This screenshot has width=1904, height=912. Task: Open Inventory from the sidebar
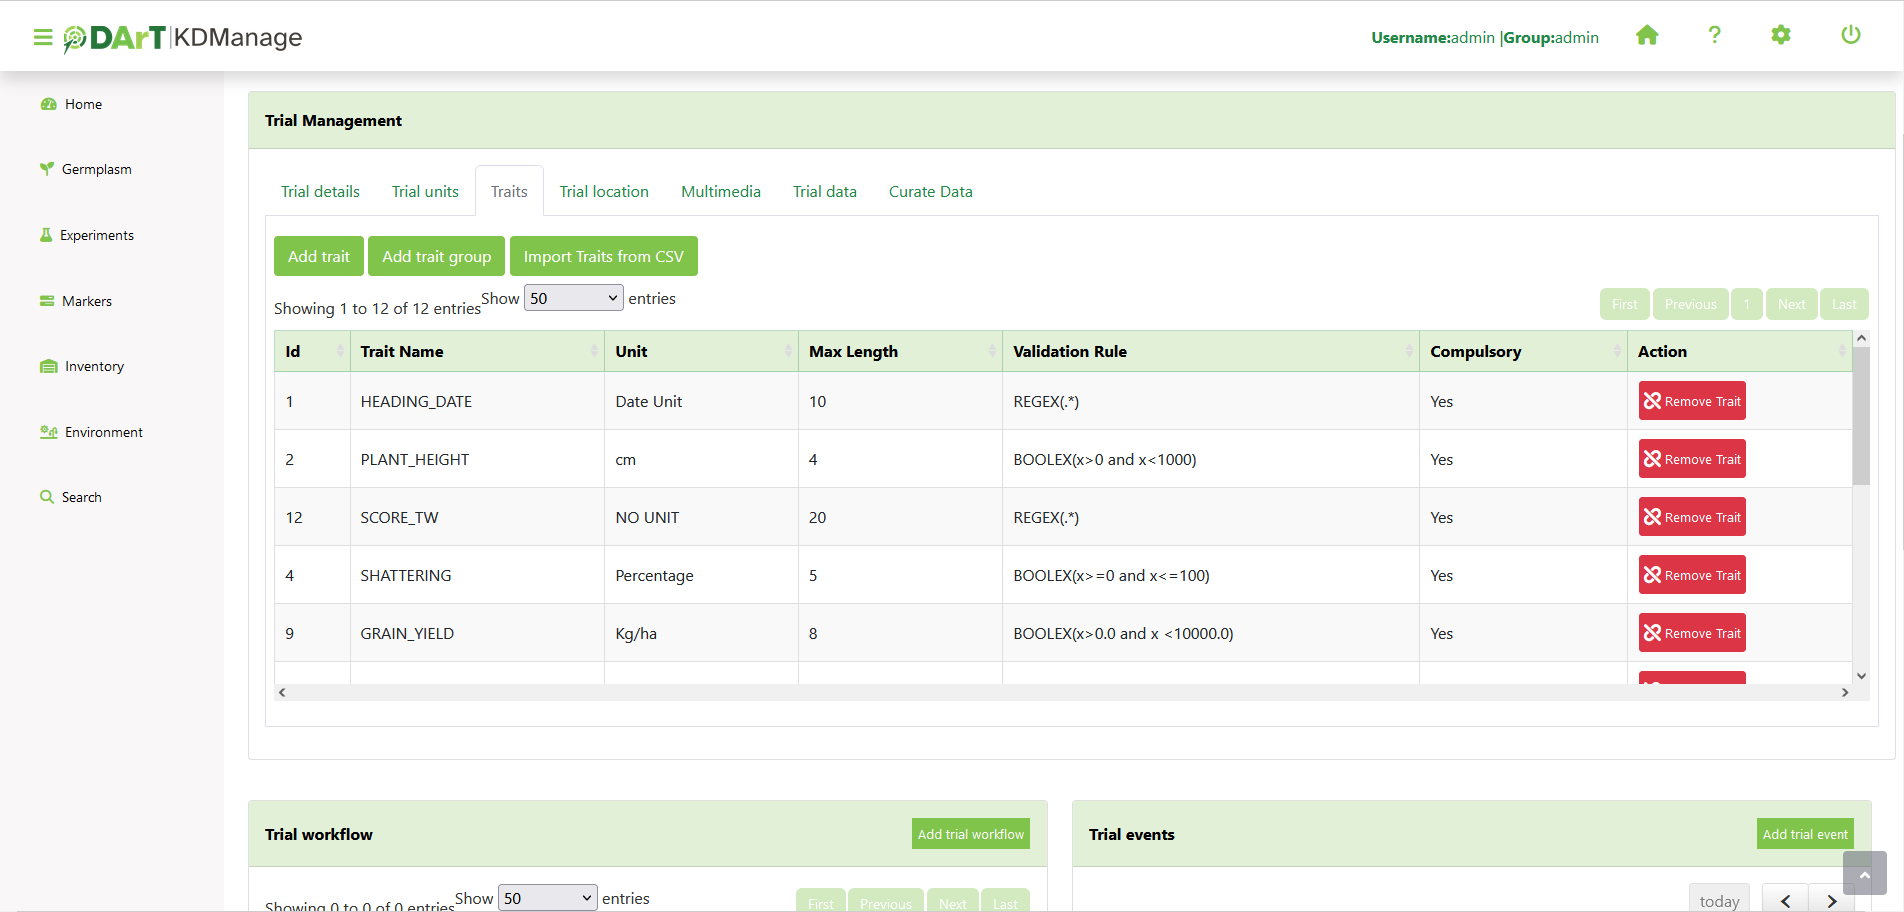(x=94, y=366)
